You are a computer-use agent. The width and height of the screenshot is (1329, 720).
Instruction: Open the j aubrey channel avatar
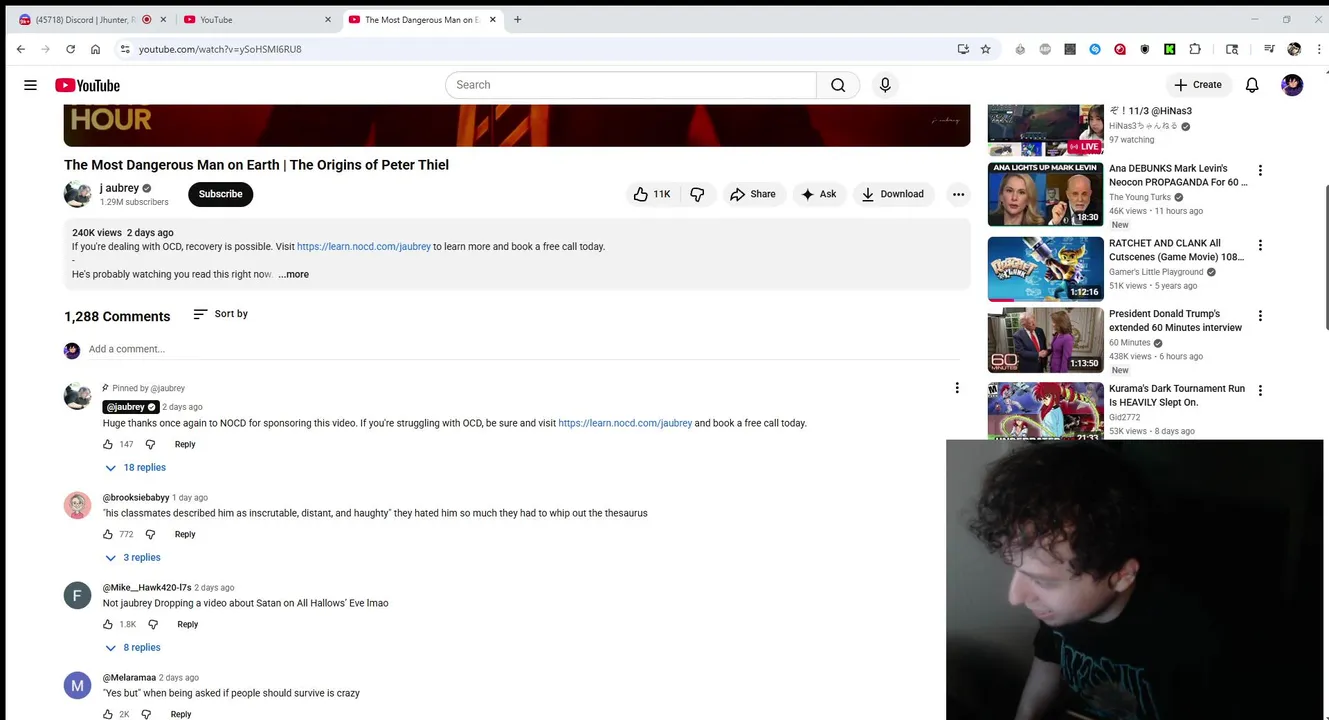[x=77, y=194]
